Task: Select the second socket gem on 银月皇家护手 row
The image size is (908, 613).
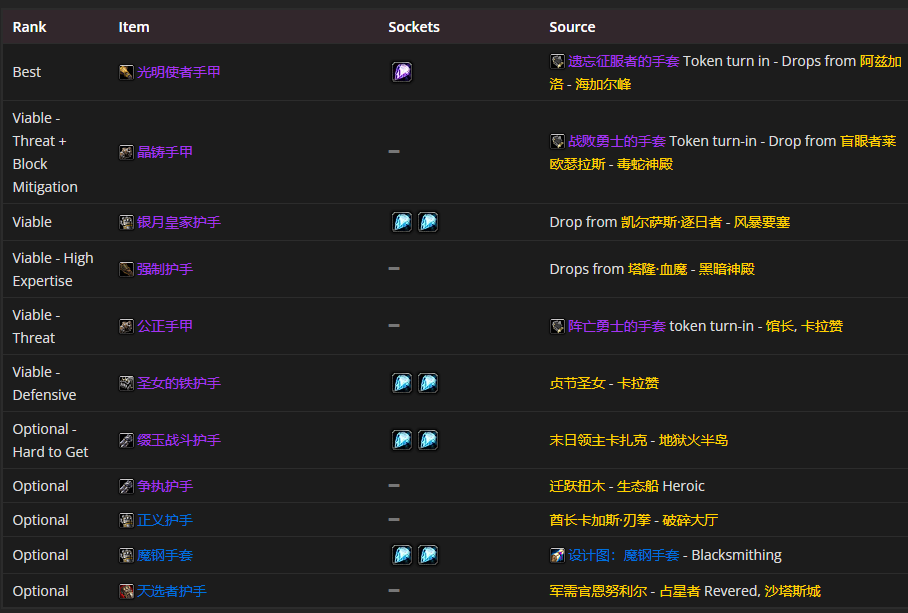Action: [428, 222]
